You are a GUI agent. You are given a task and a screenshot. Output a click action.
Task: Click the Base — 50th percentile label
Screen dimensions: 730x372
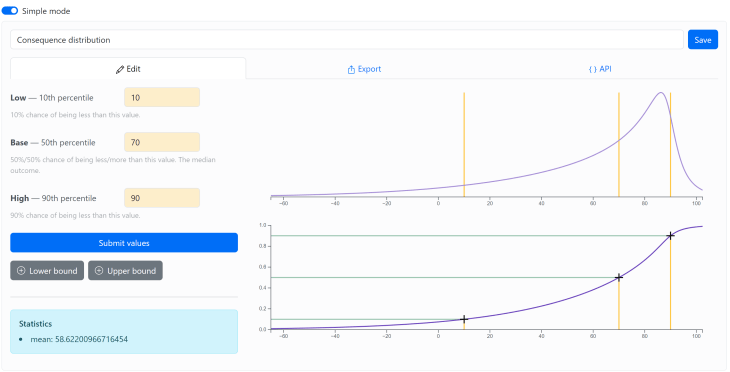[53, 142]
